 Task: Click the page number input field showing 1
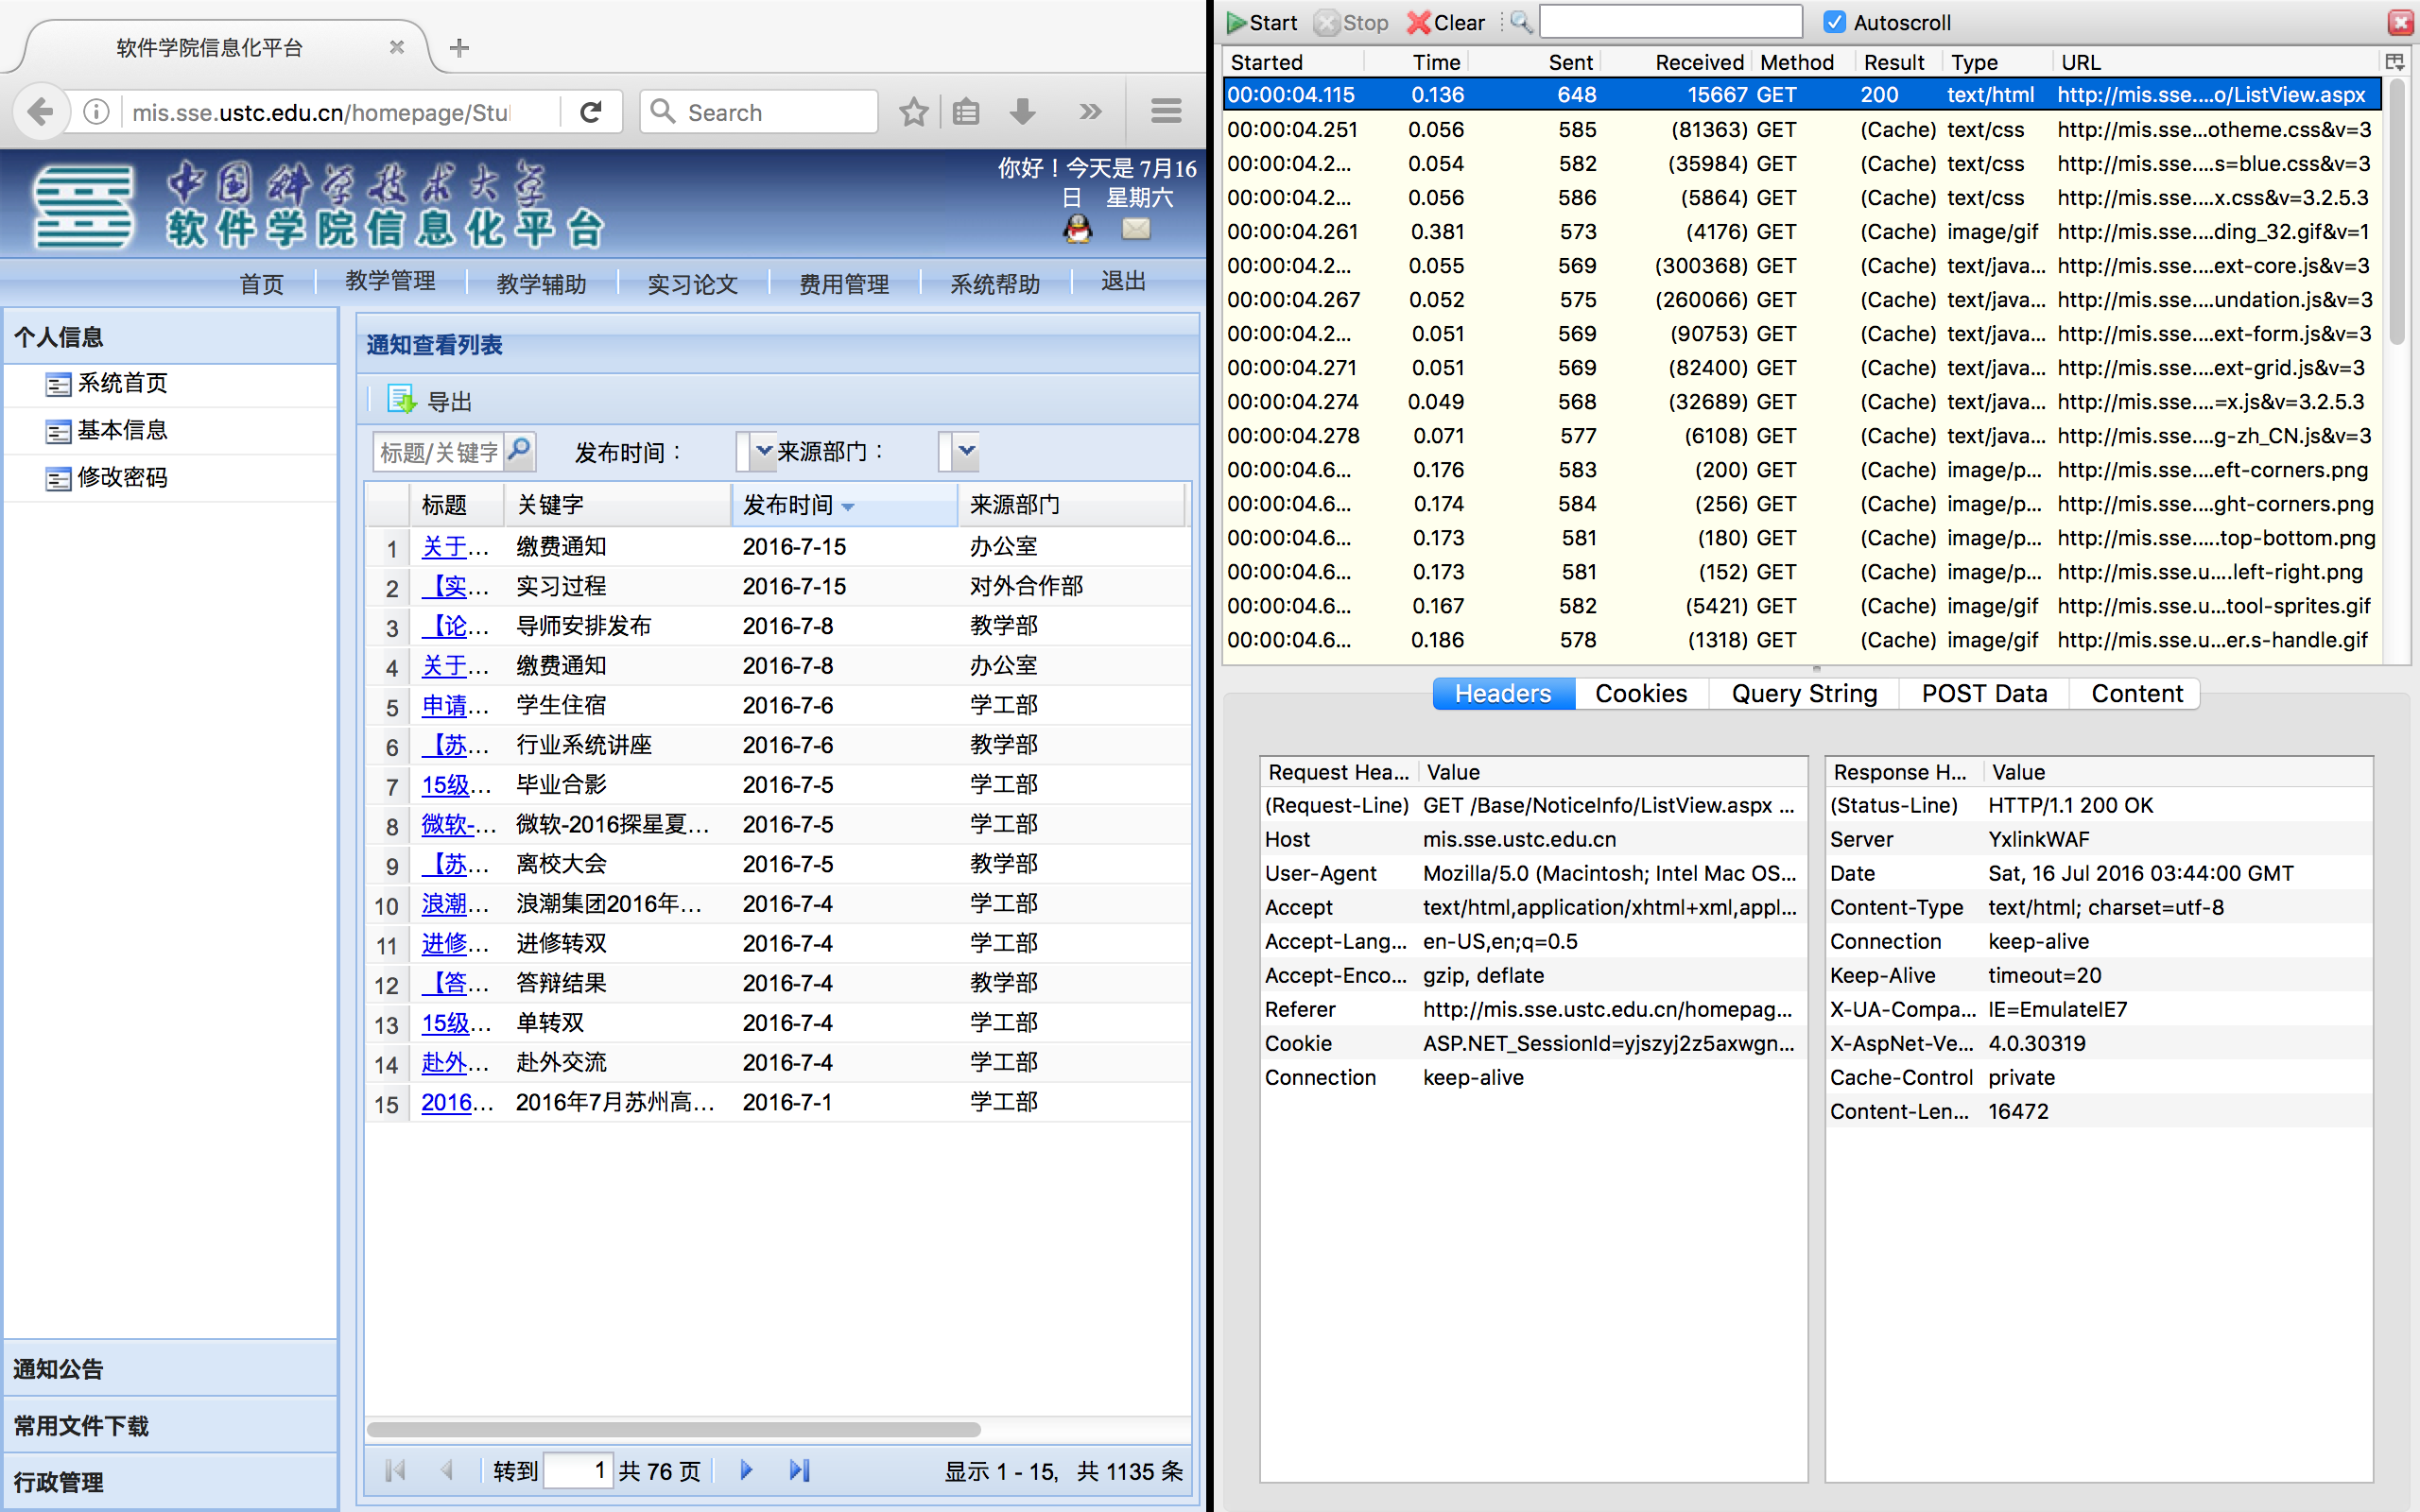[578, 1470]
